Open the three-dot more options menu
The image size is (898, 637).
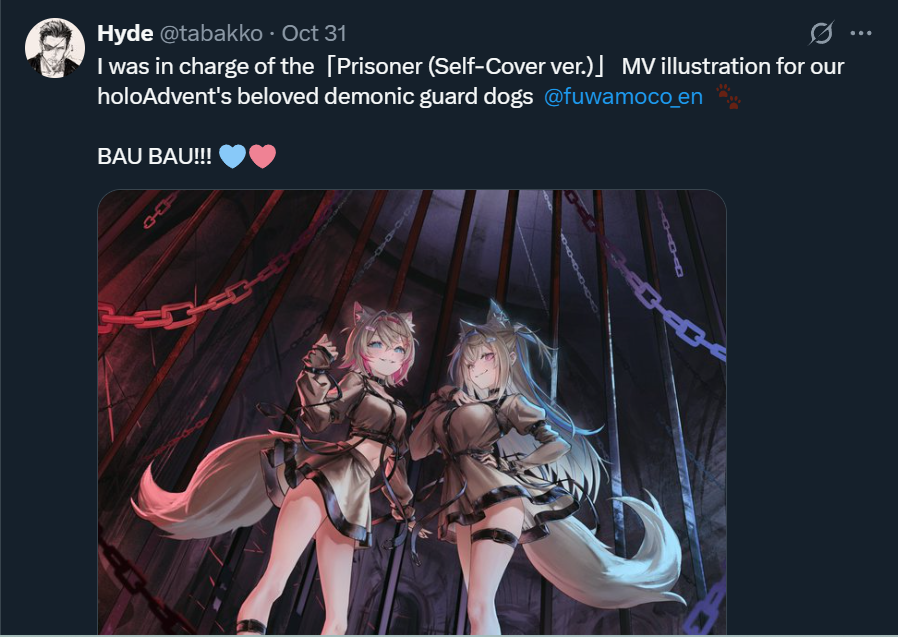[861, 33]
